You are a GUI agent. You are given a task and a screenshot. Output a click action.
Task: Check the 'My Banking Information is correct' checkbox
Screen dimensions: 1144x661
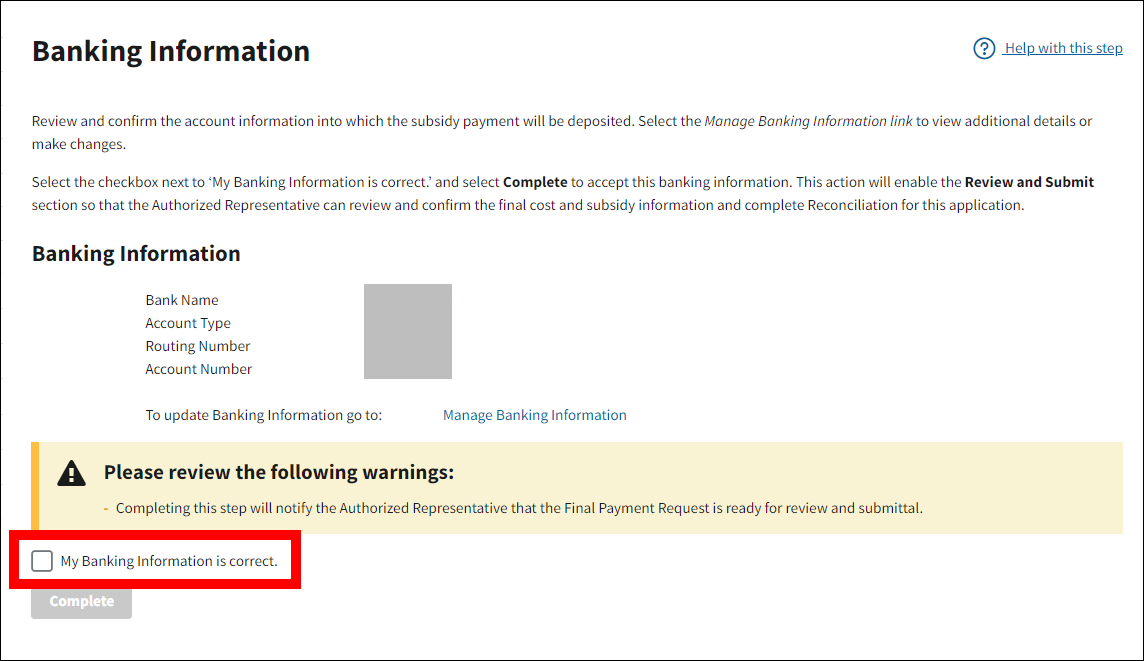point(42,561)
